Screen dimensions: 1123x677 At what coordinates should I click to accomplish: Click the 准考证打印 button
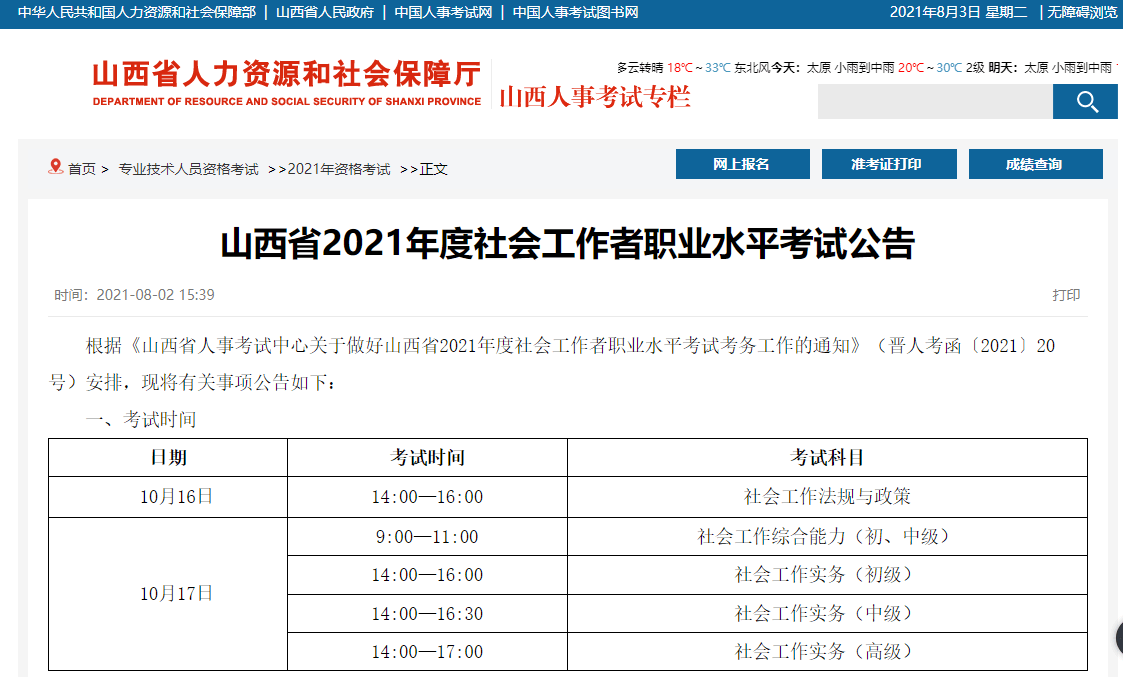(x=889, y=164)
